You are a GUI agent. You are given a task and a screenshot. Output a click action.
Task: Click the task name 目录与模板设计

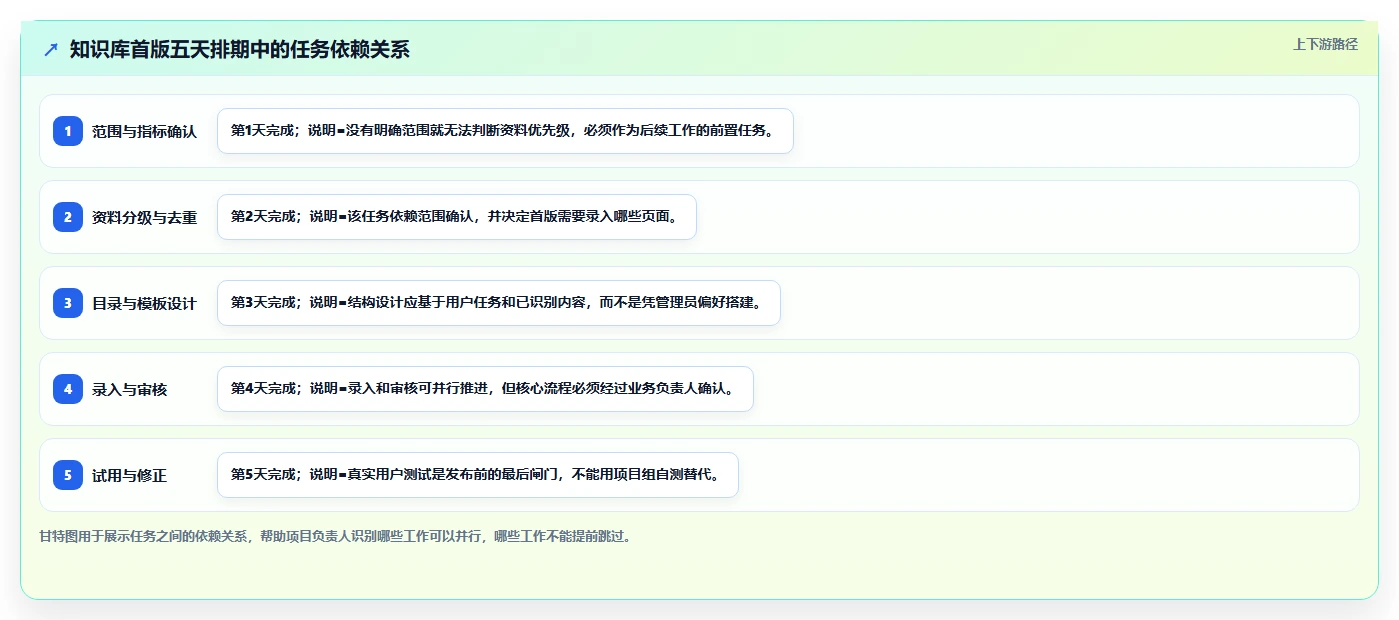click(x=144, y=303)
